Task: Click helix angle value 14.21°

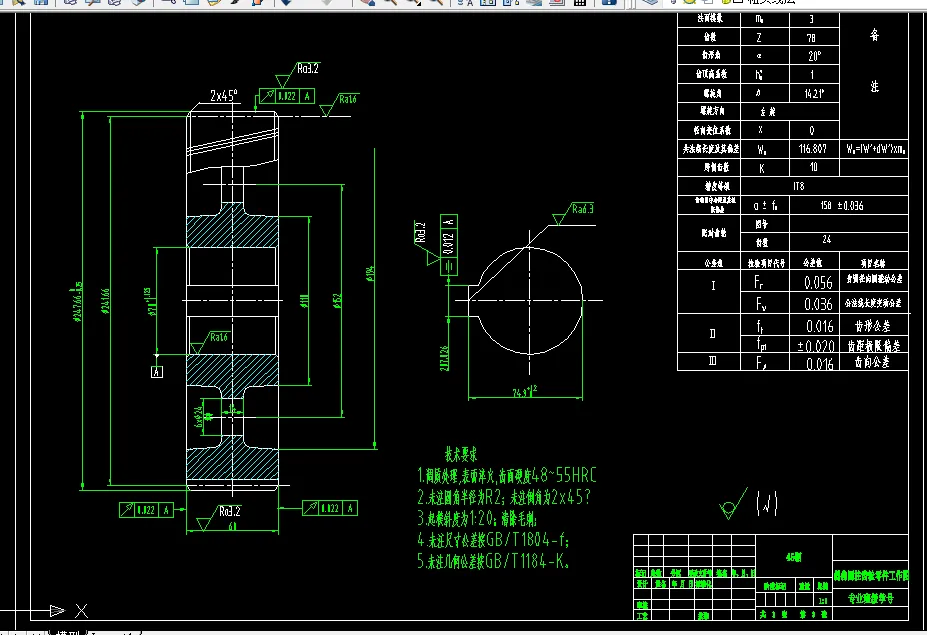Action: click(x=815, y=93)
